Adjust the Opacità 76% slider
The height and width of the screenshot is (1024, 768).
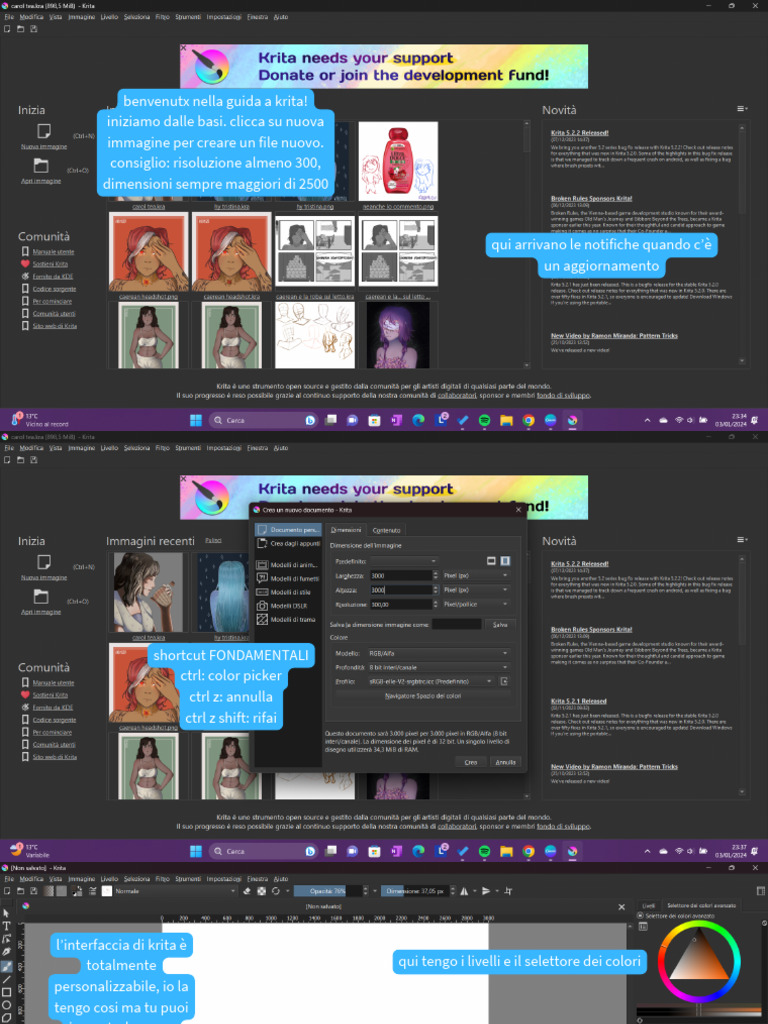tap(328, 891)
